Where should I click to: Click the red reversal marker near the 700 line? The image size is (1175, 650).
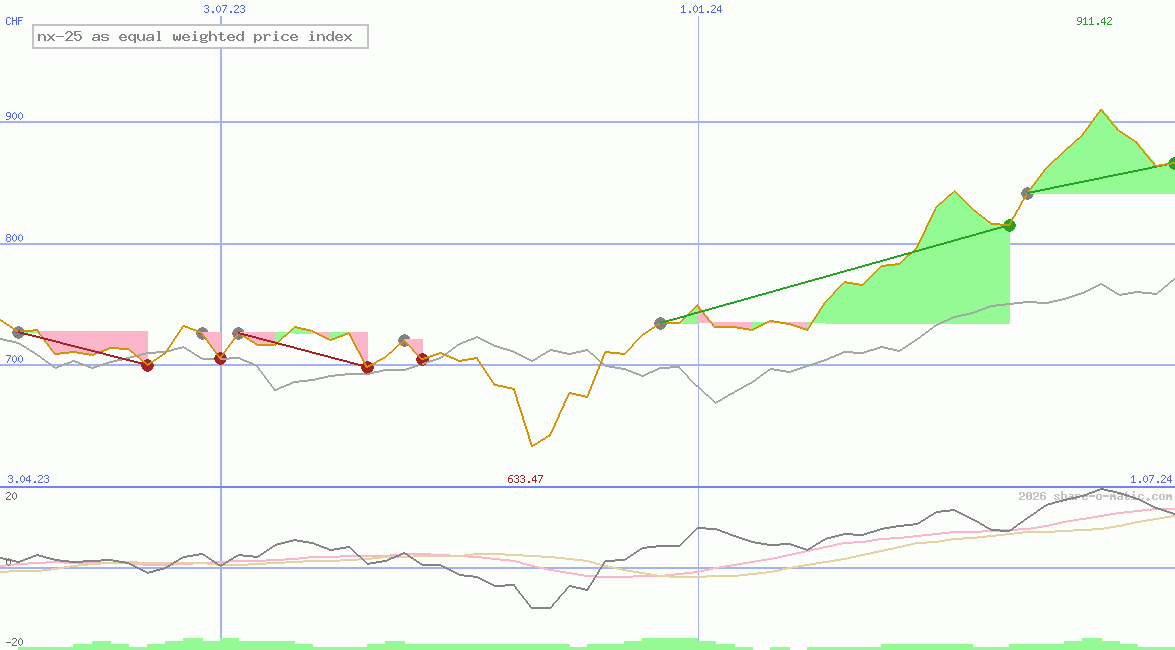coord(147,365)
